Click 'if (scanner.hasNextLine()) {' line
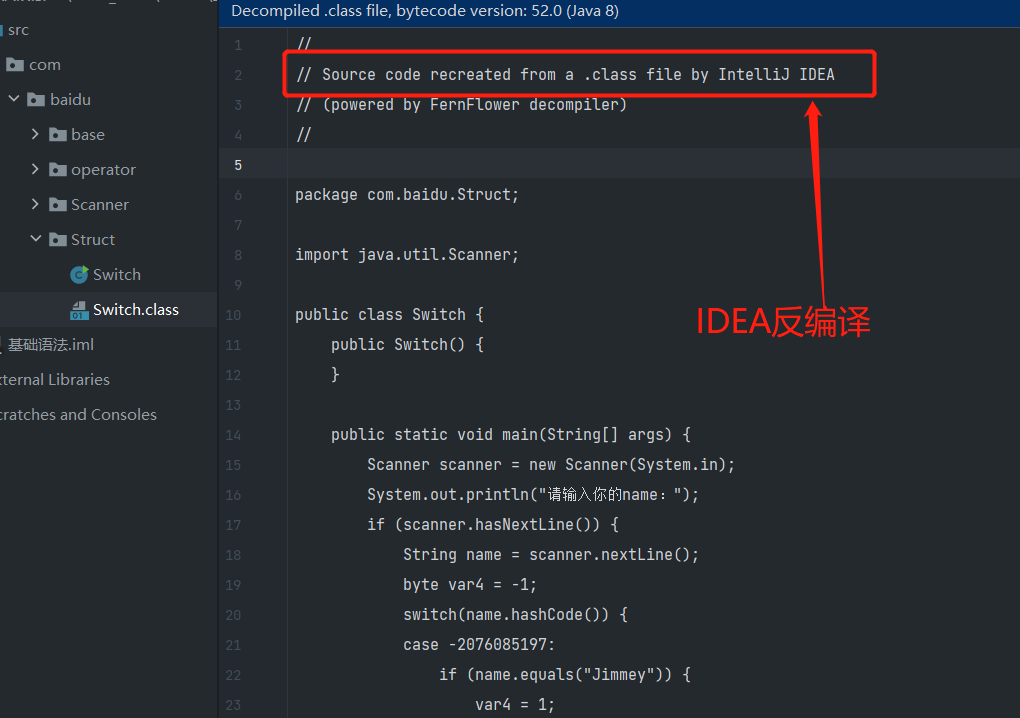This screenshot has width=1020, height=718. [x=492, y=525]
